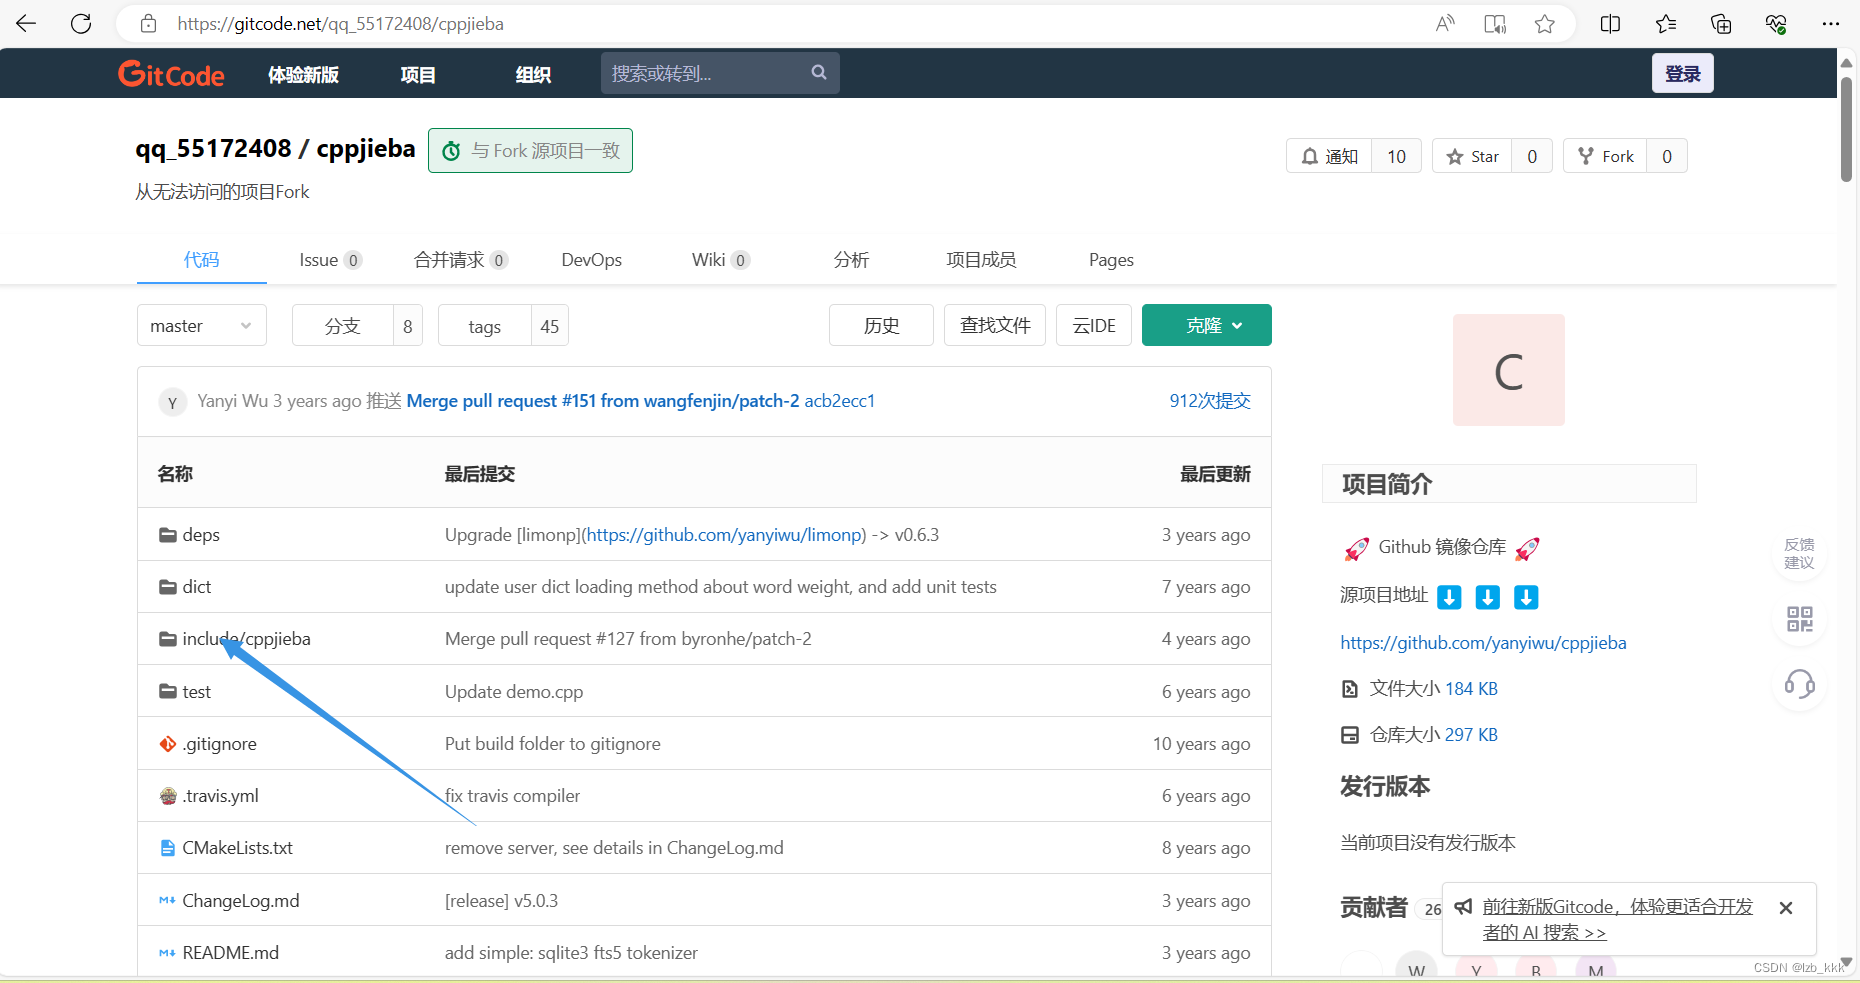Image resolution: width=1860 pixels, height=983 pixels.
Task: Click the 912次提交 commits link
Action: pos(1210,401)
